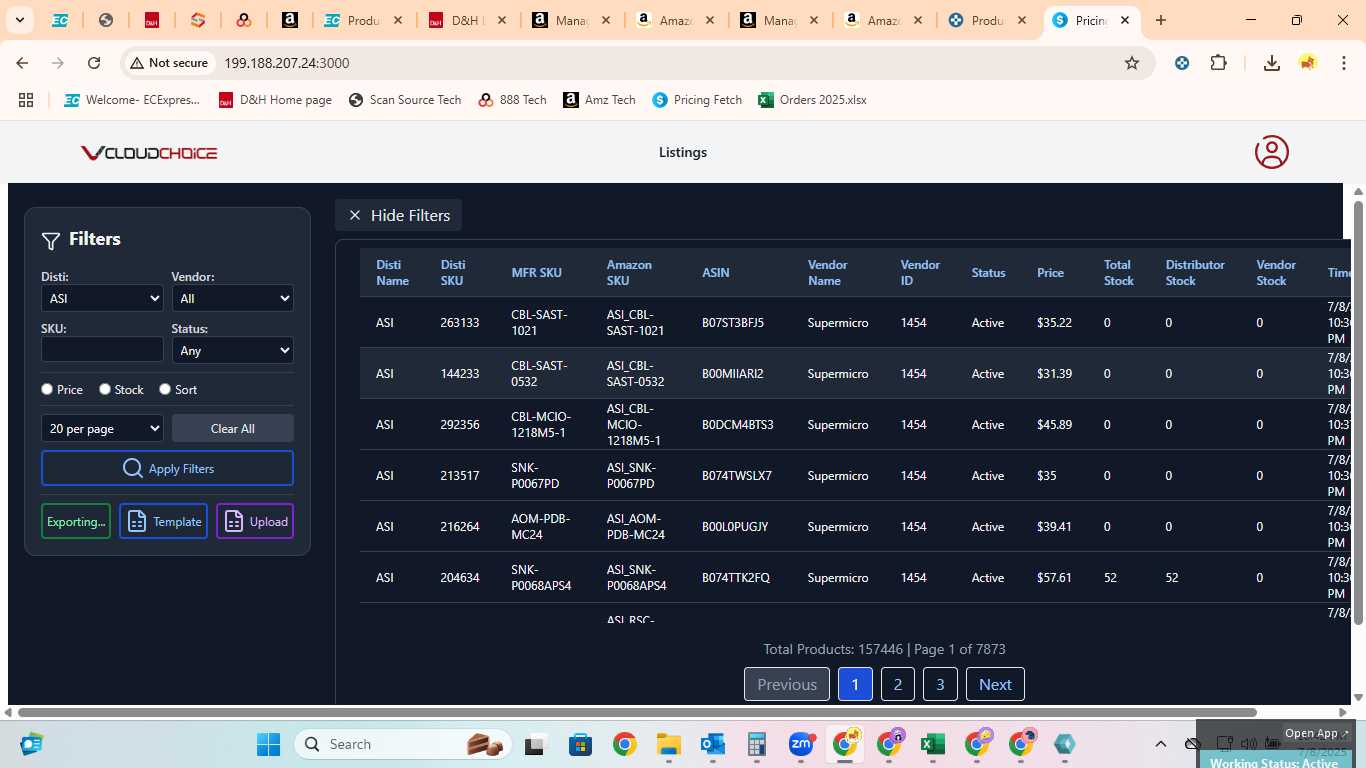Close the active Pricing tab
Image resolution: width=1366 pixels, height=768 pixels.
point(1125,20)
